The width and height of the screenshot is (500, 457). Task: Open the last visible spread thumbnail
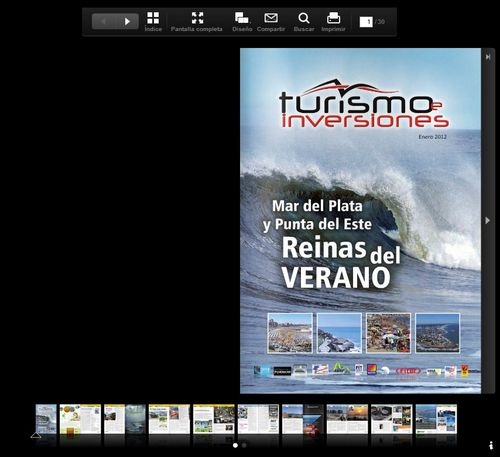coord(436,419)
